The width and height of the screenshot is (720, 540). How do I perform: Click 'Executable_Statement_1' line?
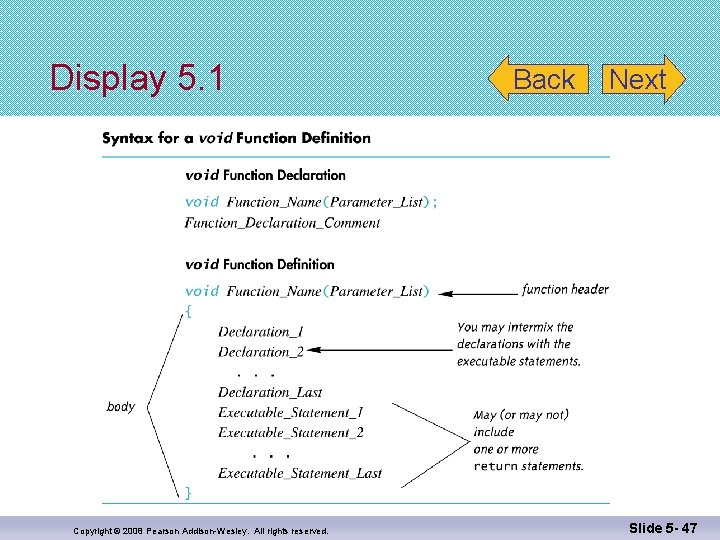tap(290, 412)
